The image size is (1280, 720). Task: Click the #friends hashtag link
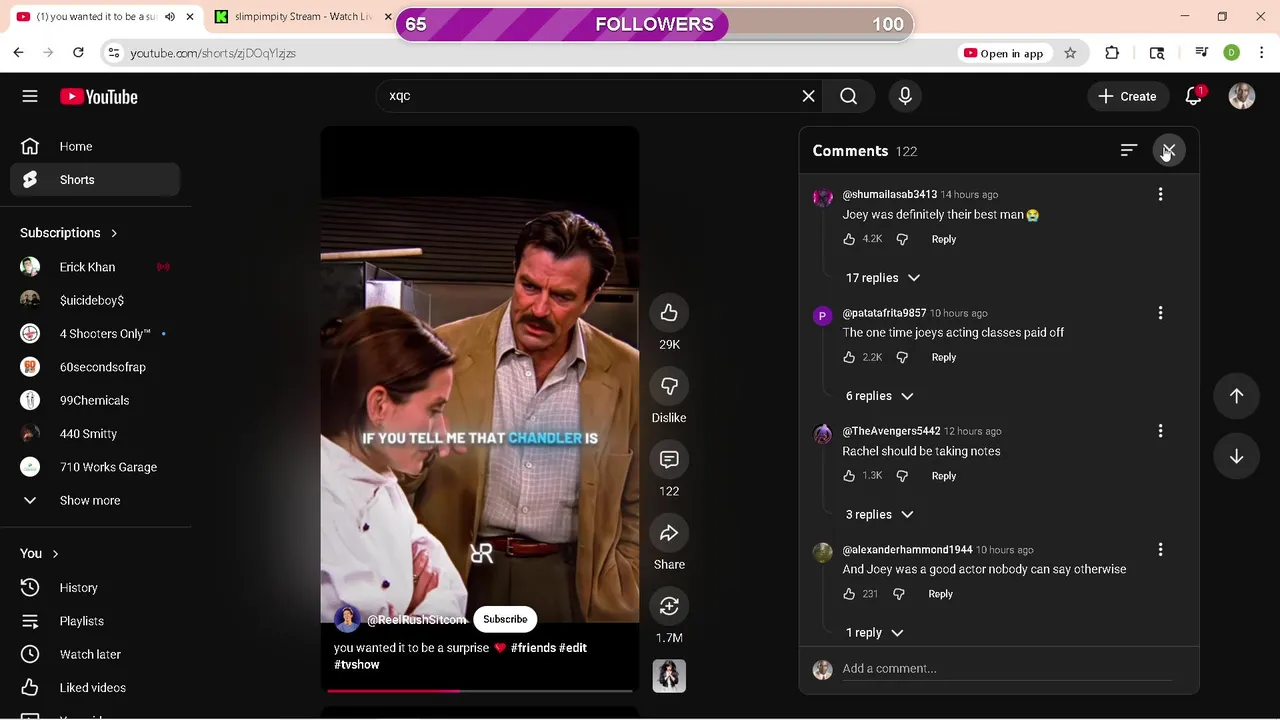point(533,648)
